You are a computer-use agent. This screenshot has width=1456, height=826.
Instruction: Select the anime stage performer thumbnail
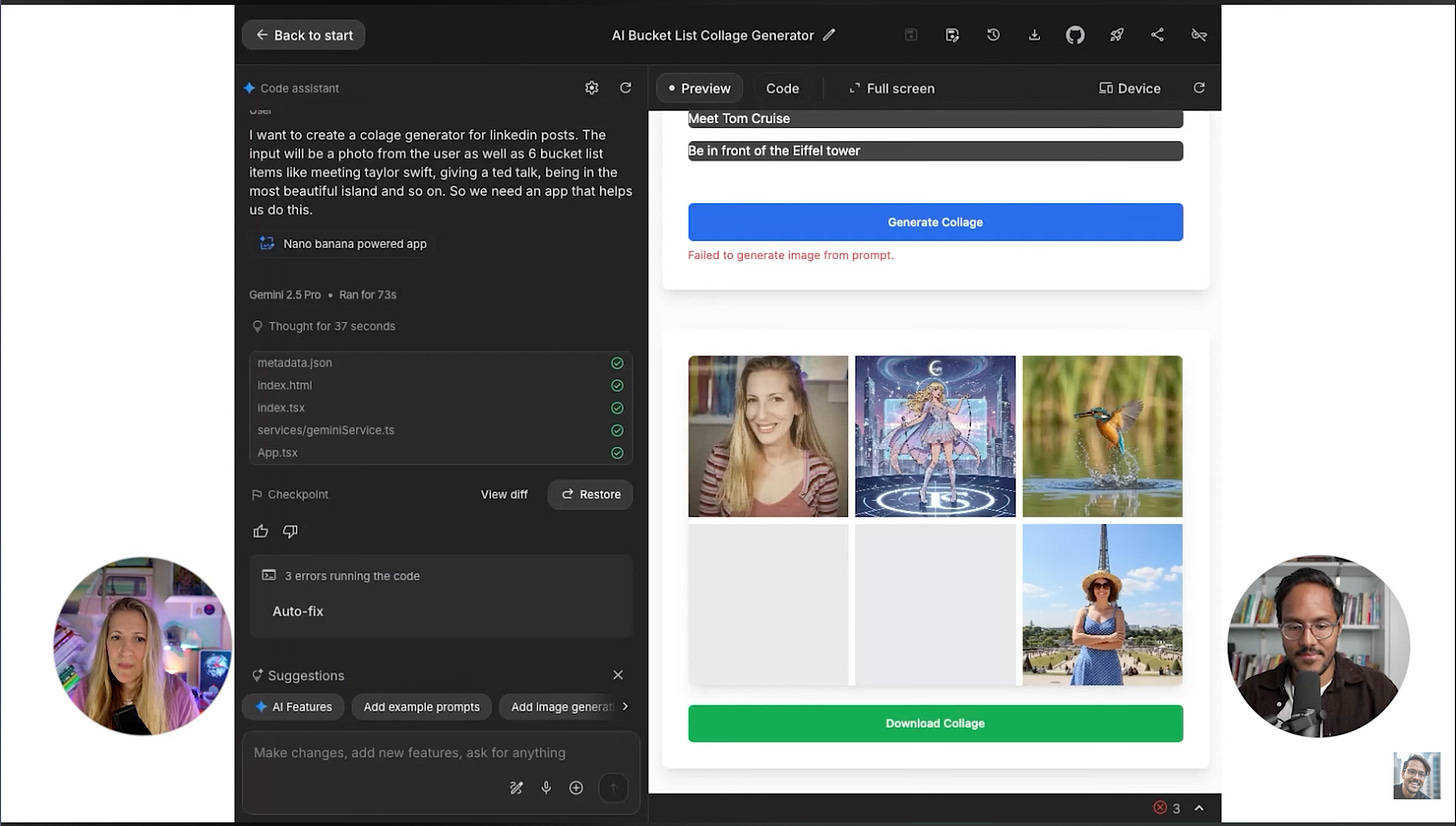(935, 436)
